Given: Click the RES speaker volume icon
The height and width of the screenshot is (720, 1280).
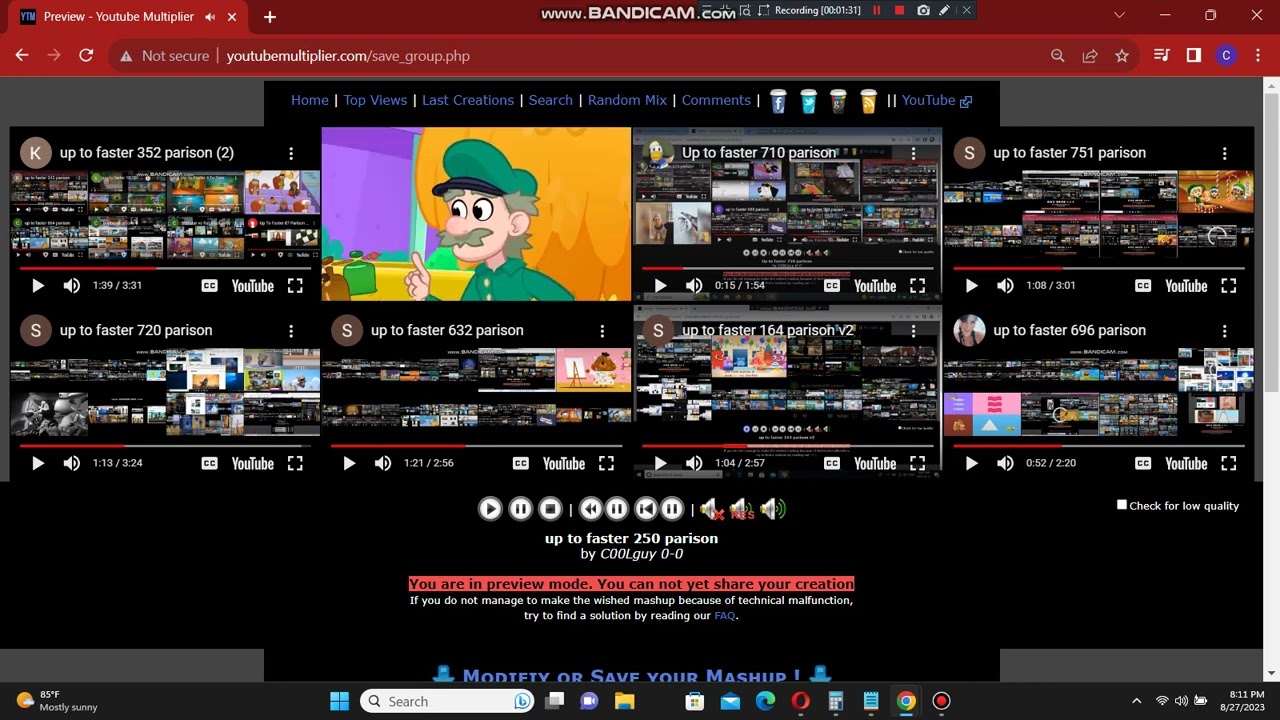Looking at the screenshot, I should 742,510.
